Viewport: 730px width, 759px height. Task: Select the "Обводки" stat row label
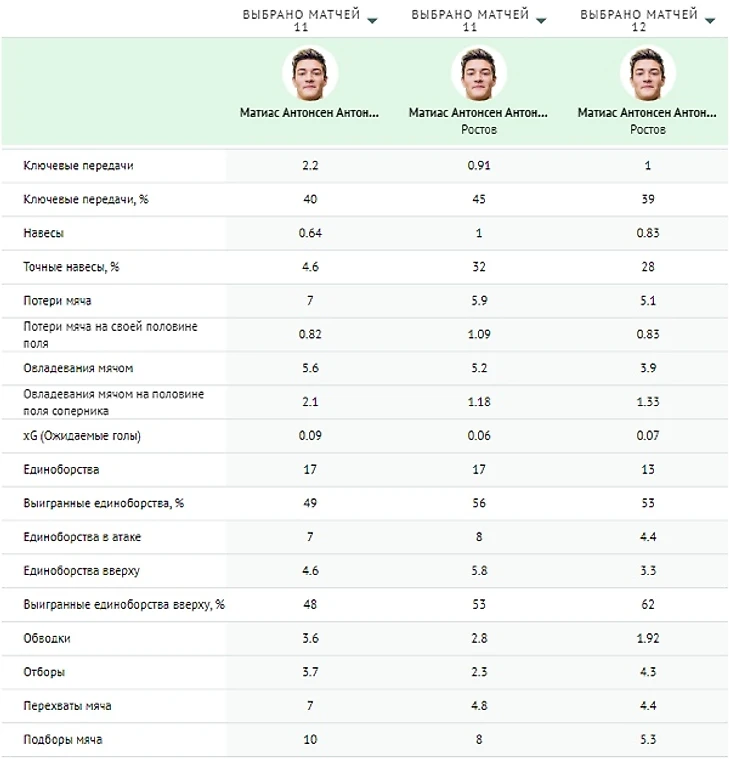click(x=47, y=638)
